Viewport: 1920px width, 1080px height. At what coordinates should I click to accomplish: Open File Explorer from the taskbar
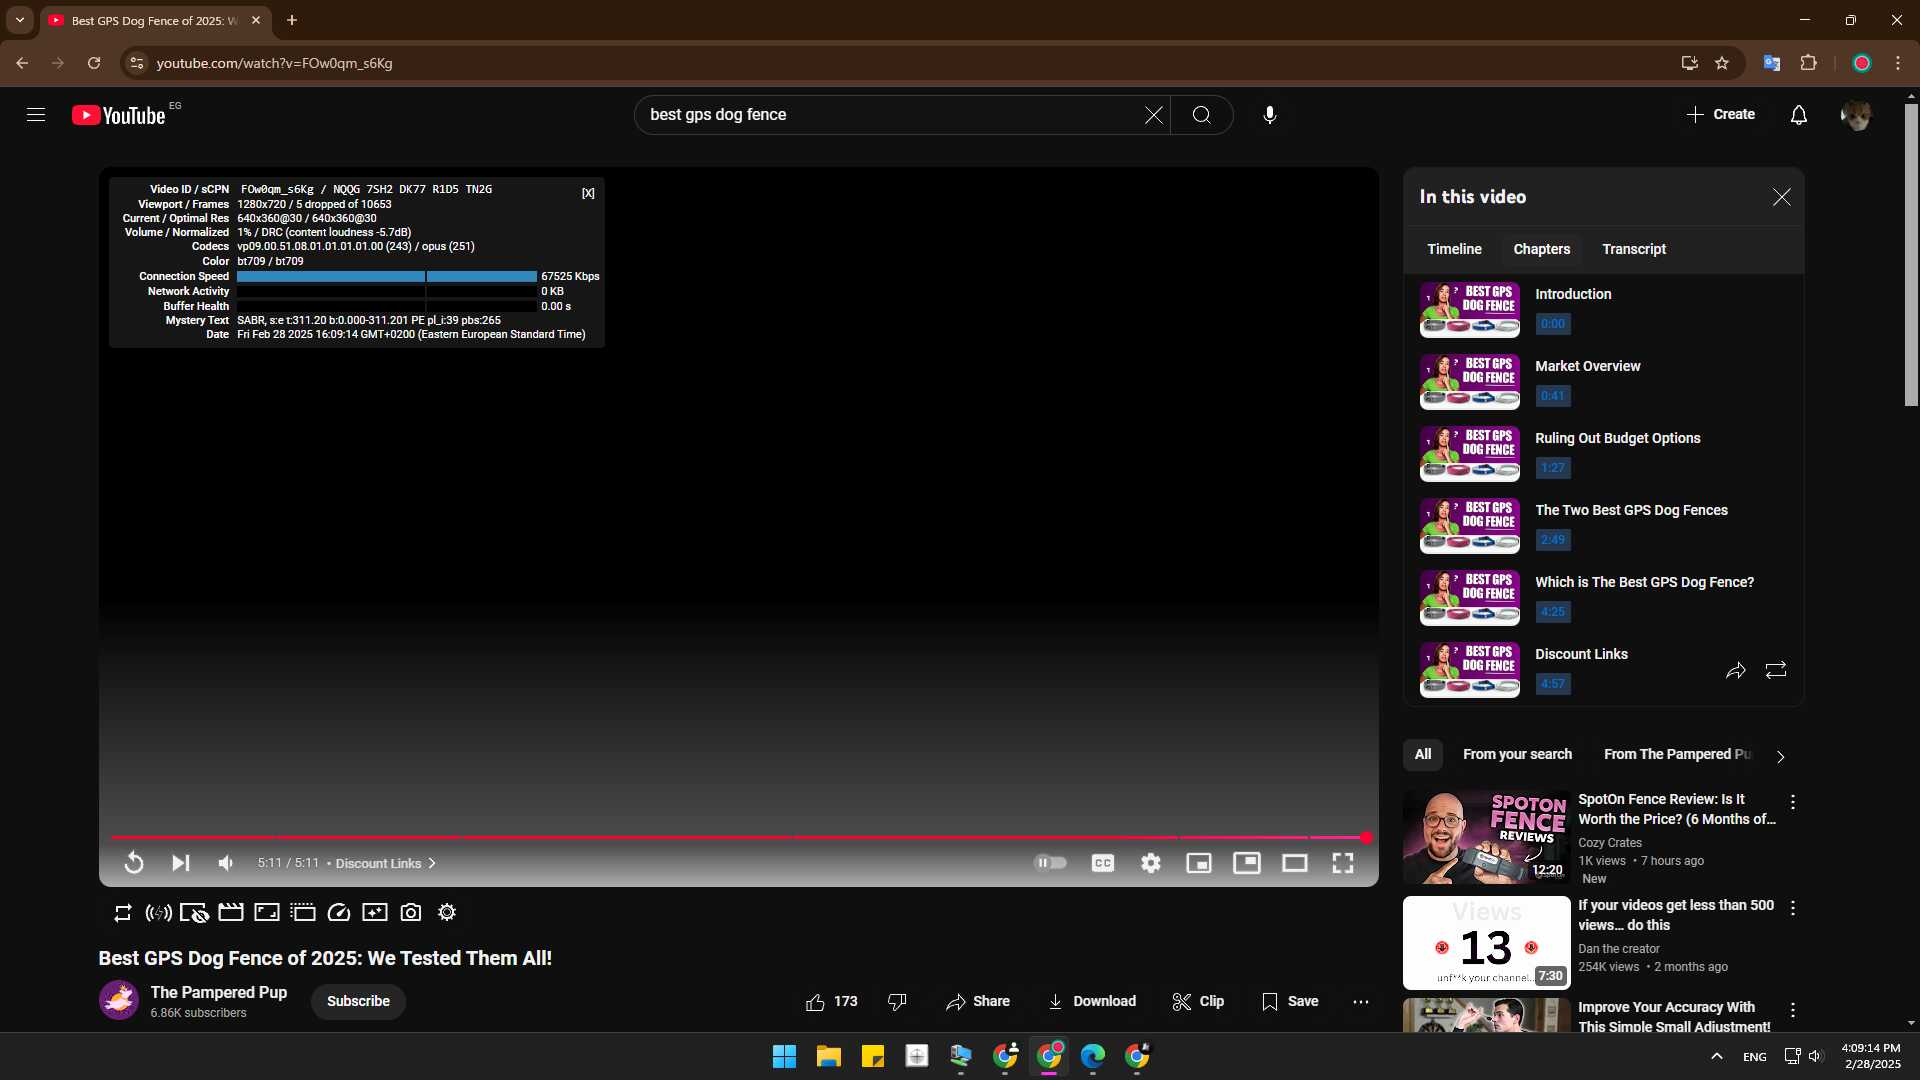click(829, 1057)
